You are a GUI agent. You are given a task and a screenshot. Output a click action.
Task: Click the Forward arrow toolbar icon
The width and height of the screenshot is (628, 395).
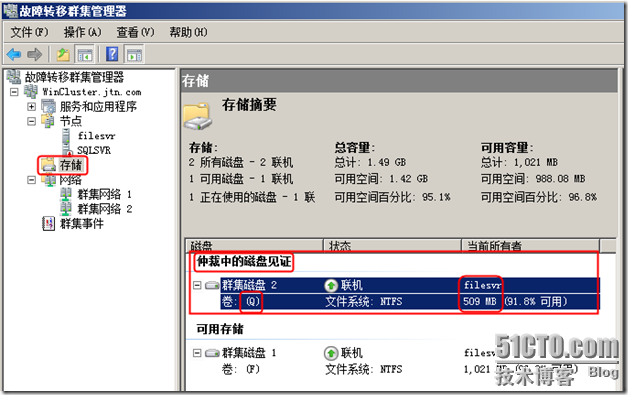[x=34, y=54]
